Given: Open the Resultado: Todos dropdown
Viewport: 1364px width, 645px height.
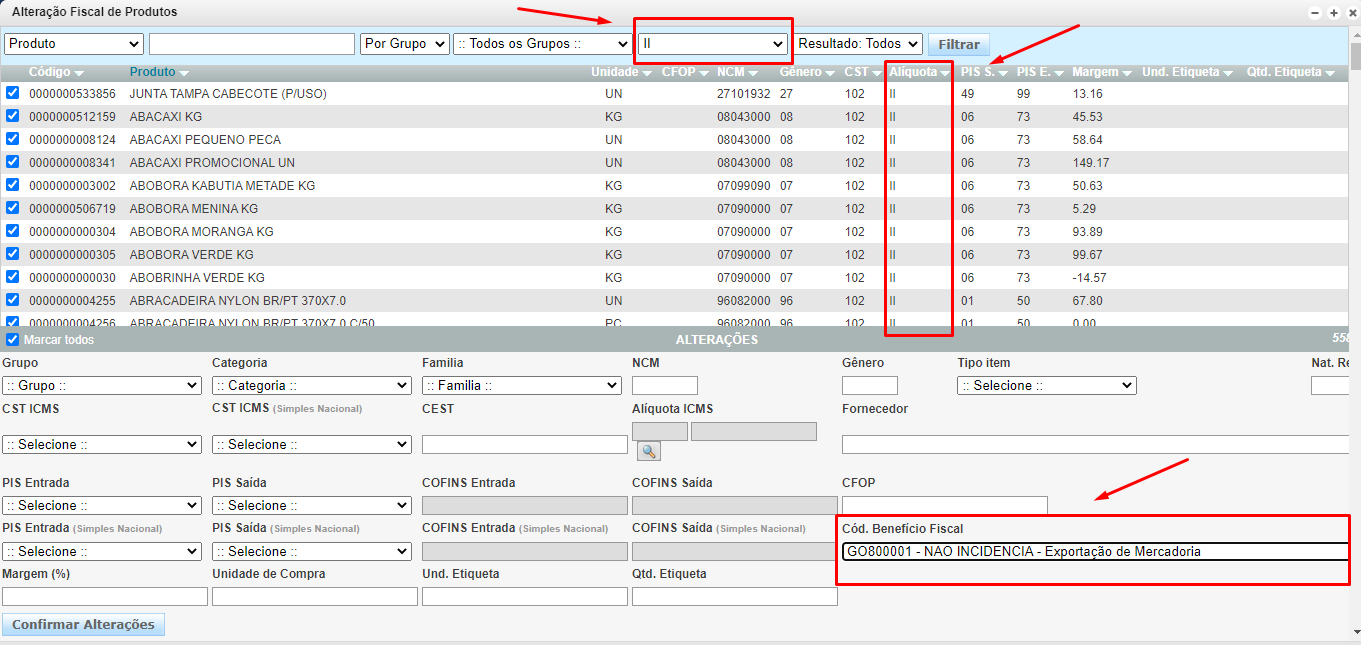Looking at the screenshot, I should pos(858,44).
